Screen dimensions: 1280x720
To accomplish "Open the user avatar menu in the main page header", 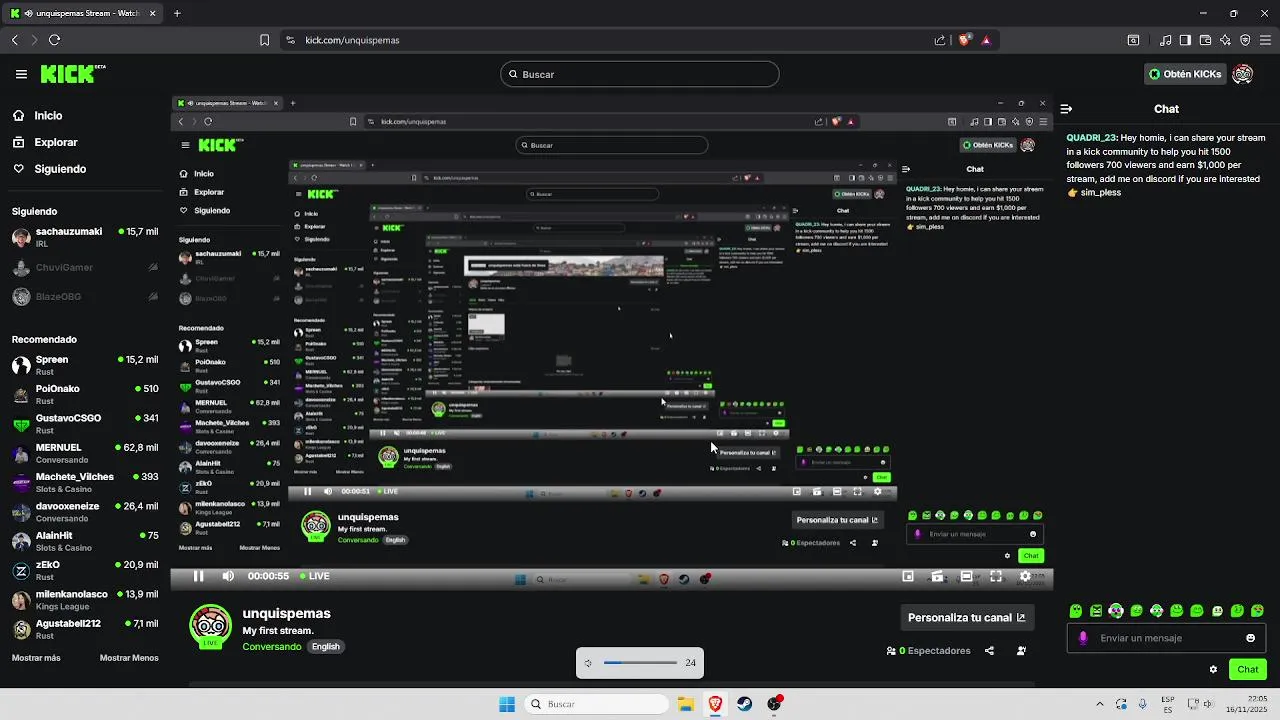I will [x=1242, y=74].
